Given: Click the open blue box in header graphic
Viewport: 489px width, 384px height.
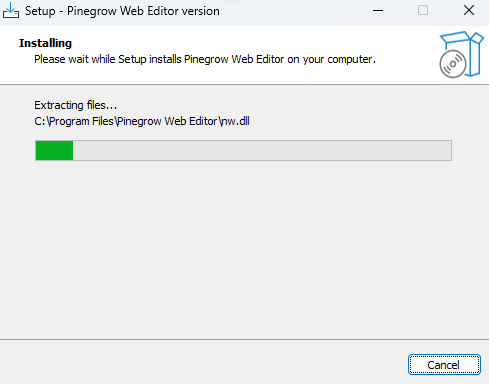Looking at the screenshot, I should (x=467, y=50).
